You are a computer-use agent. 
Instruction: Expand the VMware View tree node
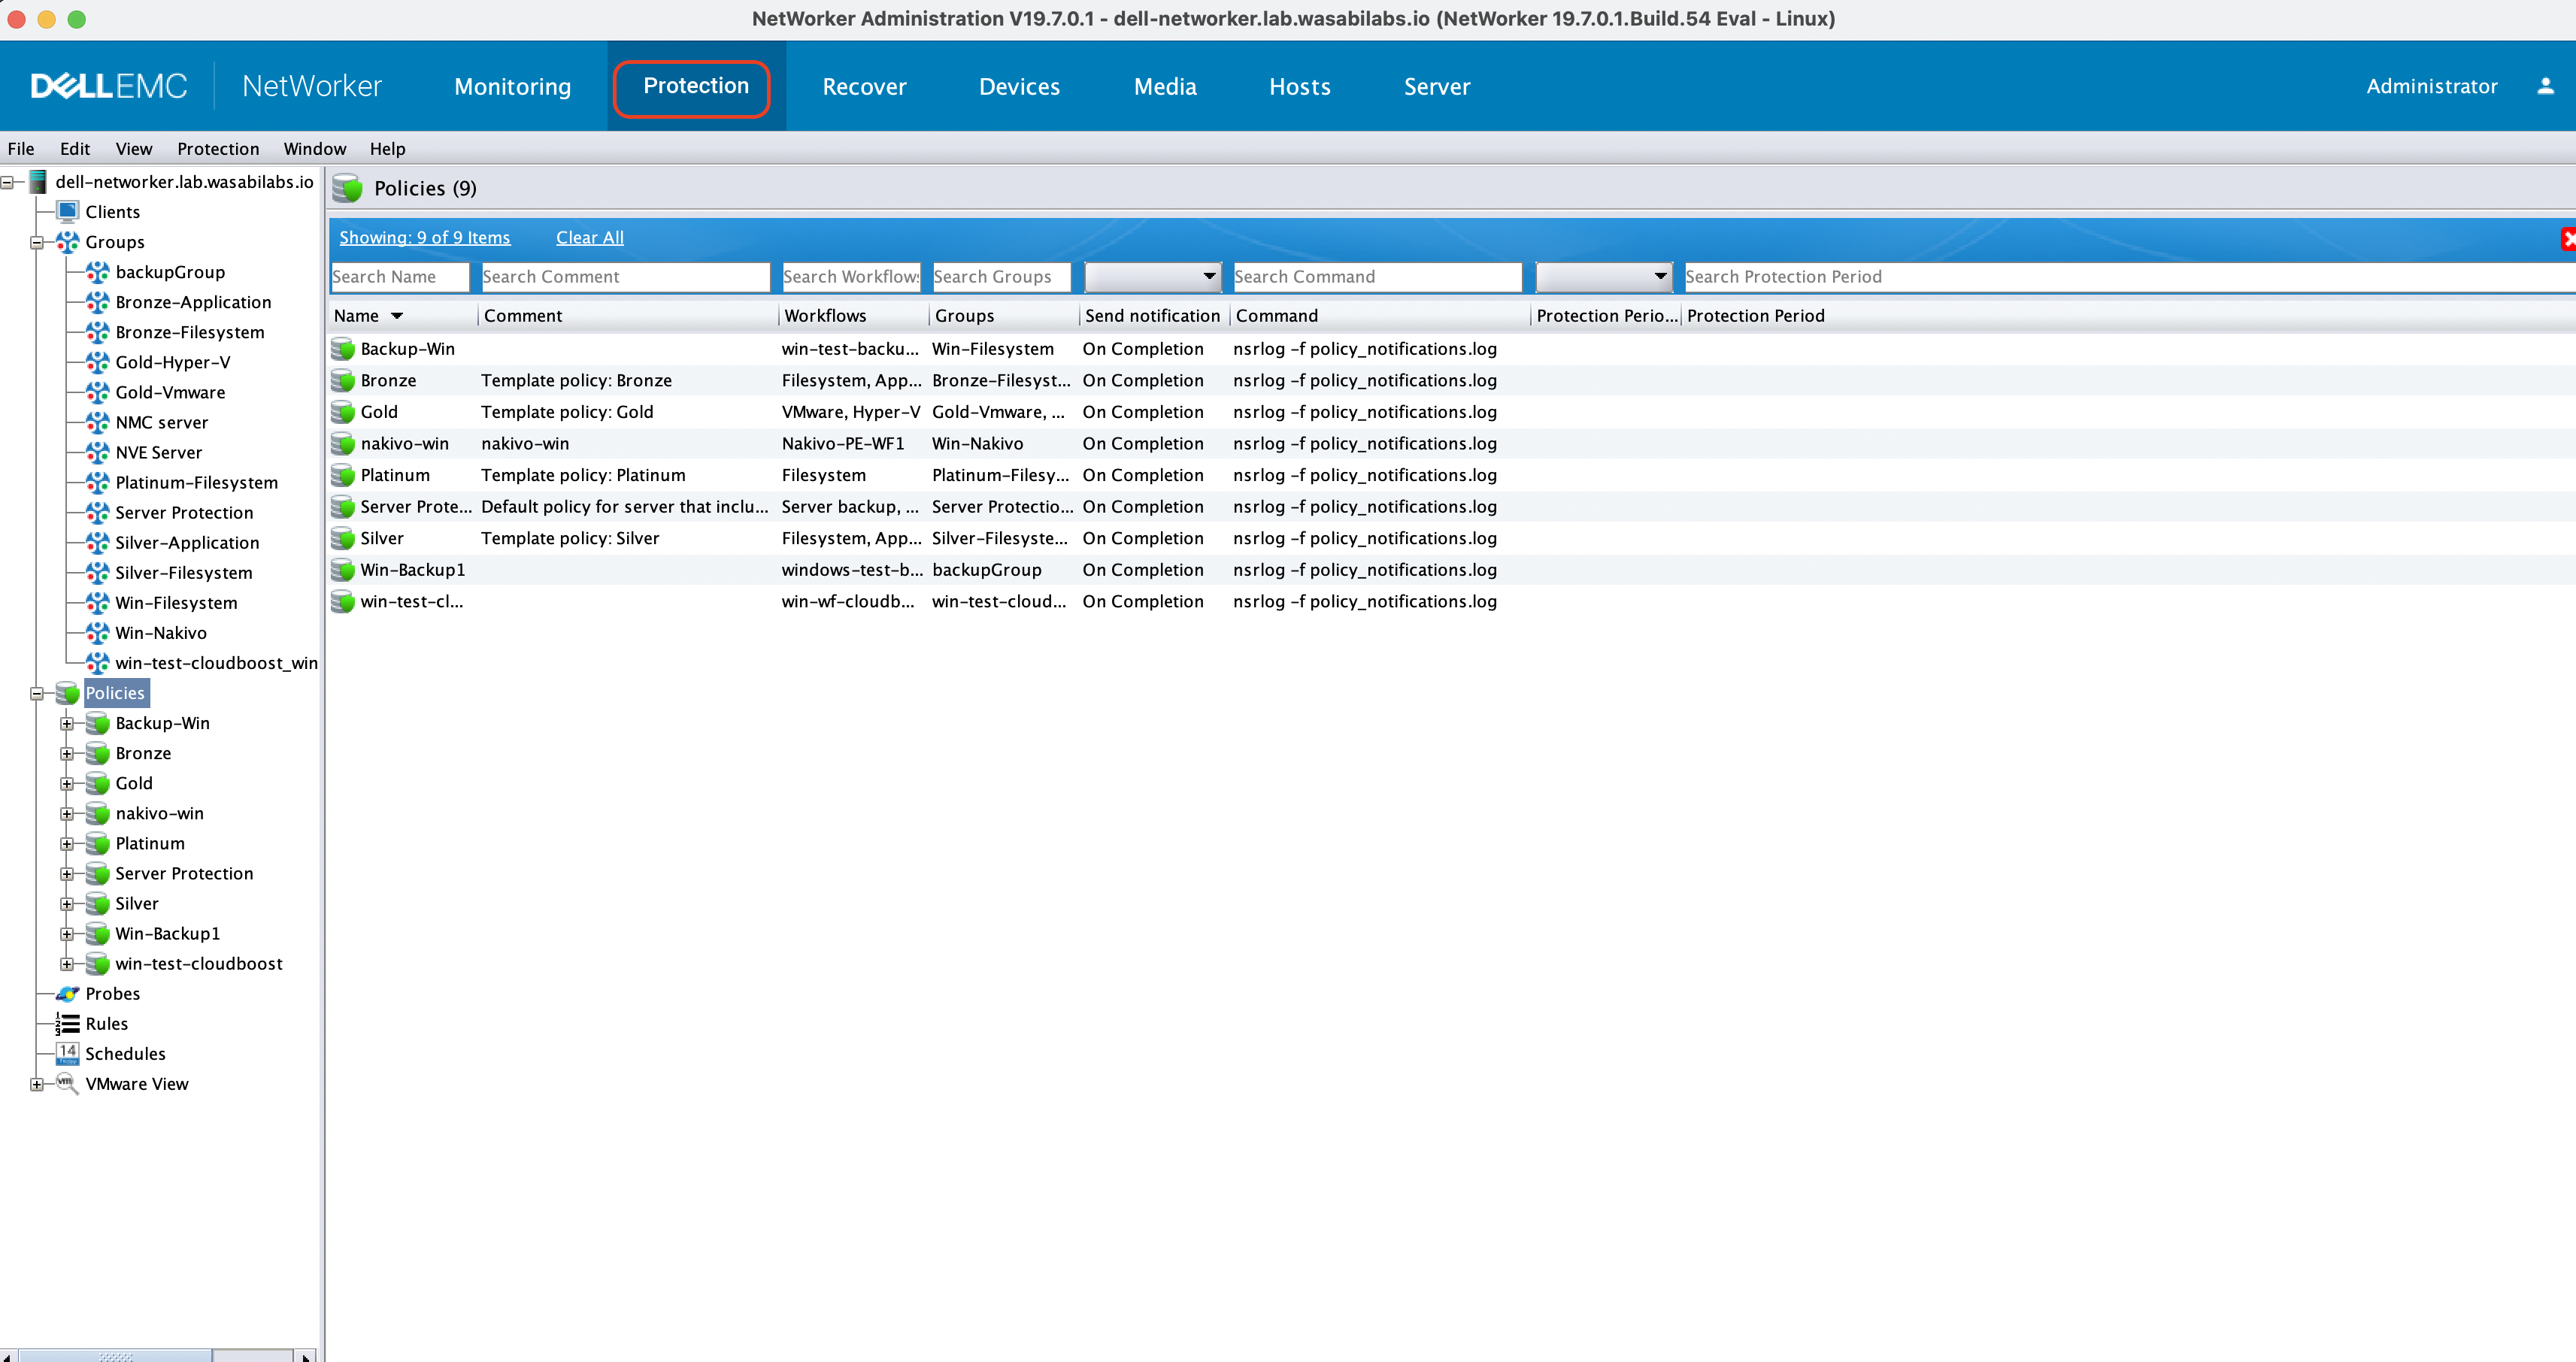tap(37, 1084)
